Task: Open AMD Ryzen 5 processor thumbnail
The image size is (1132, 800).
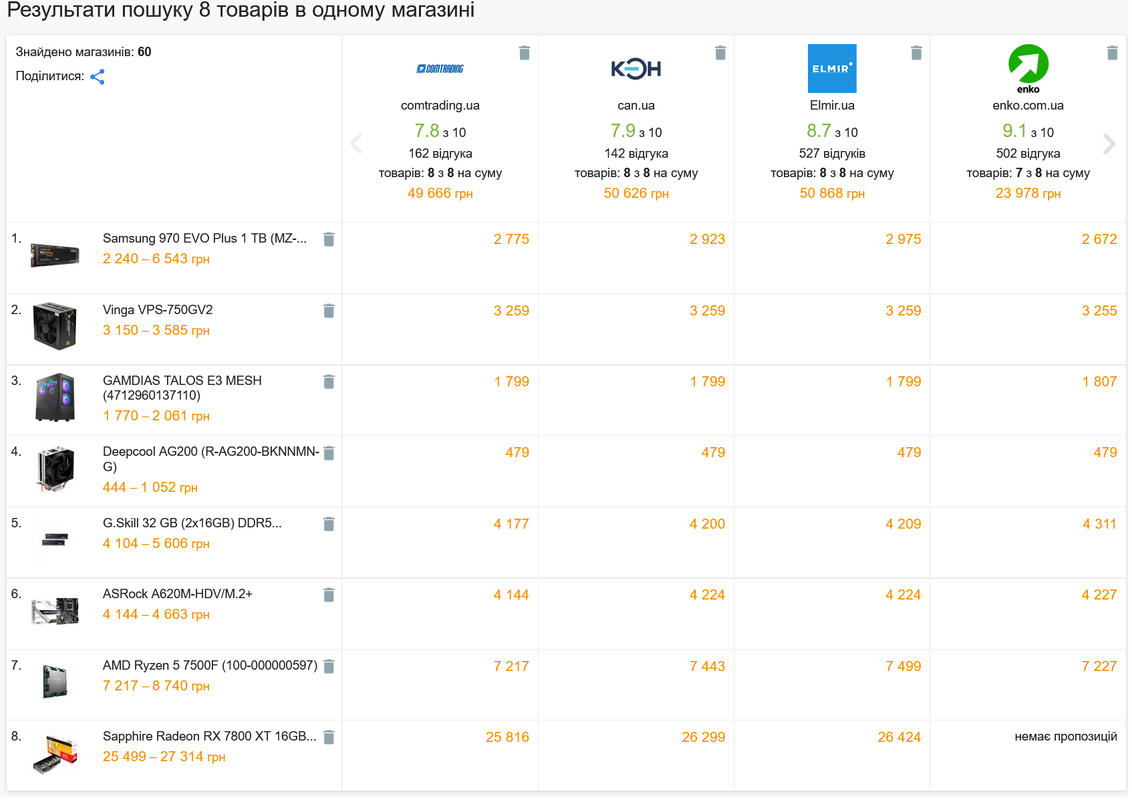Action: (x=55, y=682)
